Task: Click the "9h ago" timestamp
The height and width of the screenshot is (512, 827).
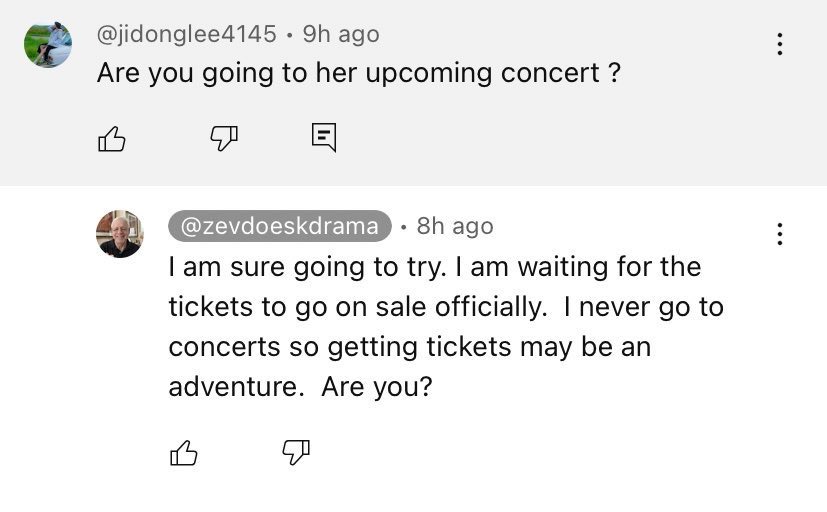Action: point(341,34)
